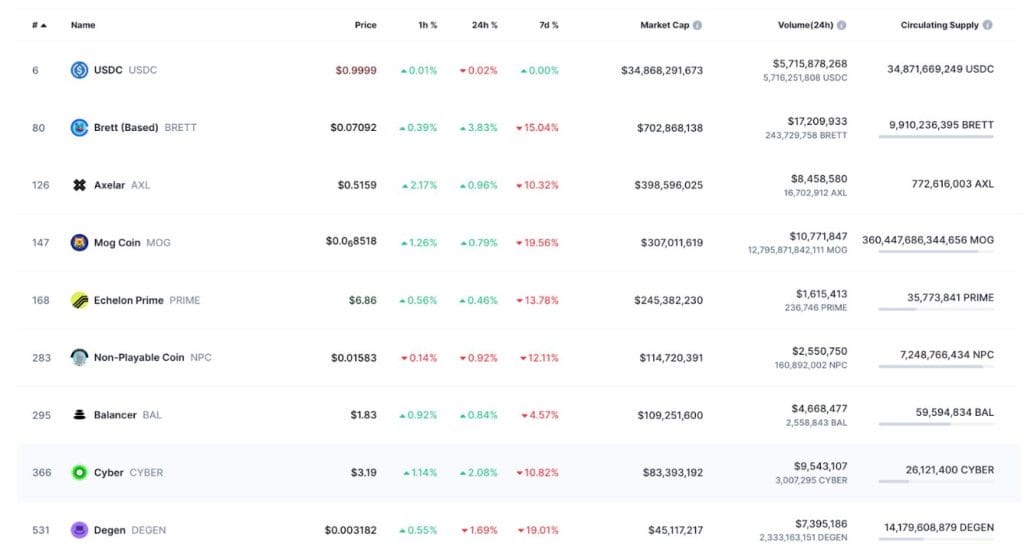This screenshot has height=560, width=1024.
Task: Sort by the 24h % column
Action: click(x=485, y=25)
